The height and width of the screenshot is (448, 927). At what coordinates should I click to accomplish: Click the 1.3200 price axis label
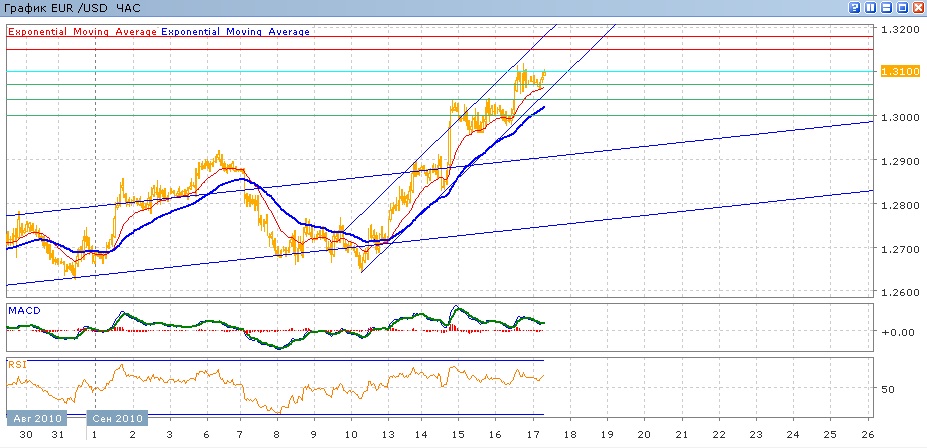point(897,29)
